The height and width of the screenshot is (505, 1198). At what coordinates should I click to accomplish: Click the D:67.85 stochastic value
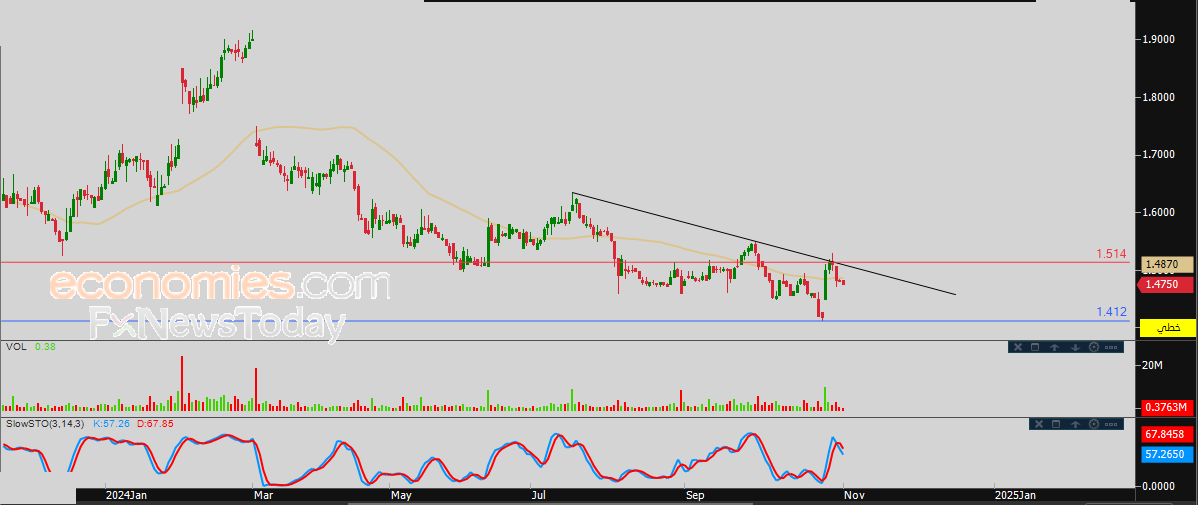(155, 422)
